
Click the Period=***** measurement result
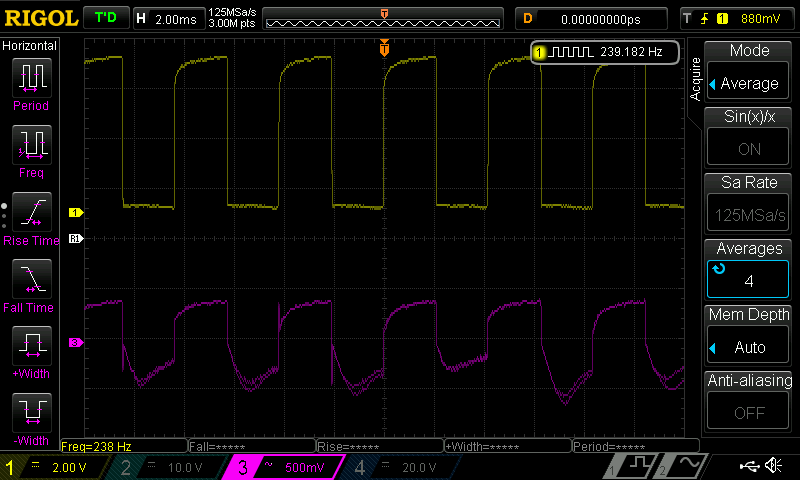click(x=636, y=446)
